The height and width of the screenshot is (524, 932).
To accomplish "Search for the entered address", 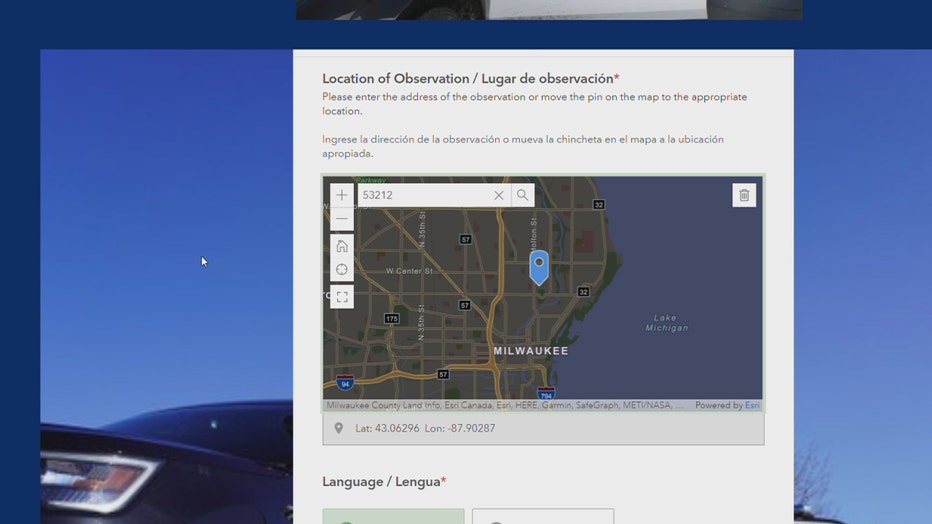I will (x=522, y=195).
